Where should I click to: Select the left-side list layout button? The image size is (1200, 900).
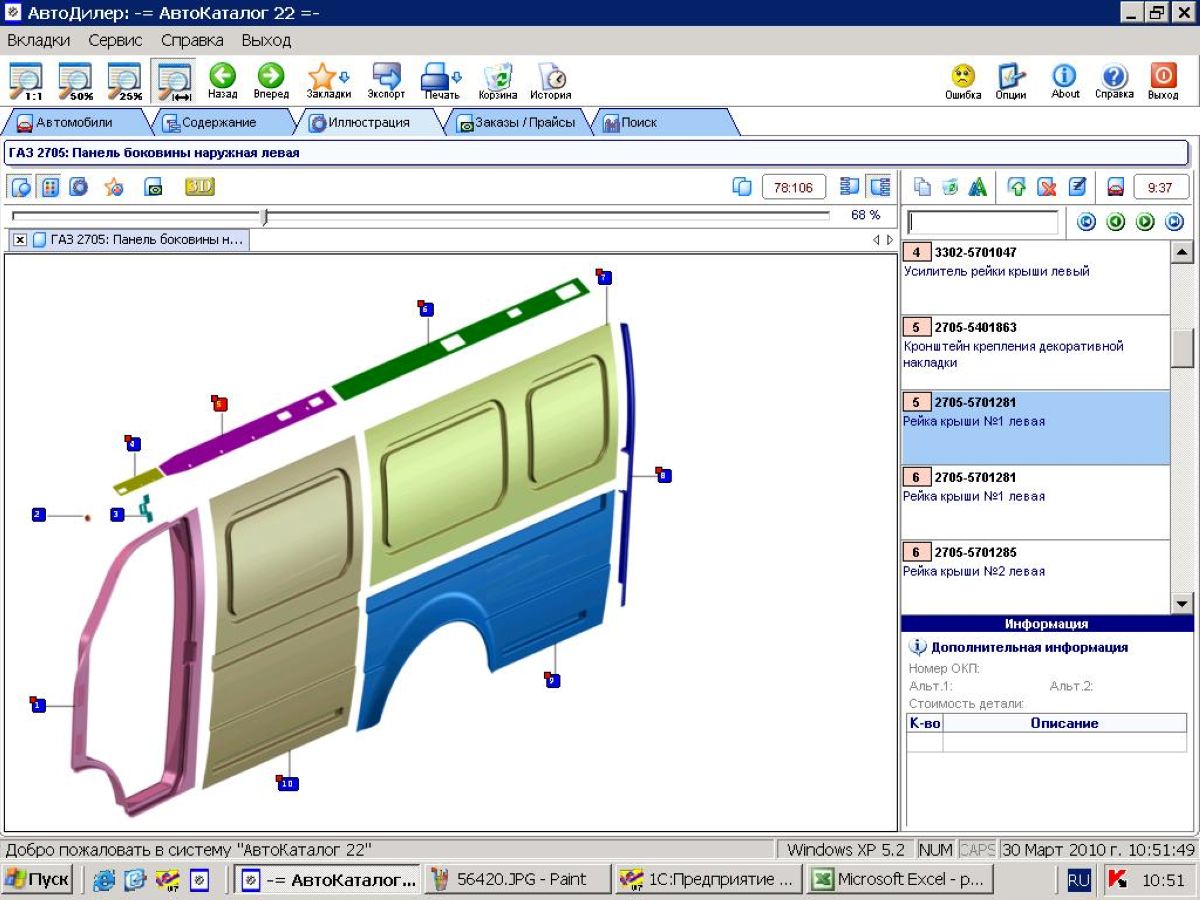click(x=850, y=186)
